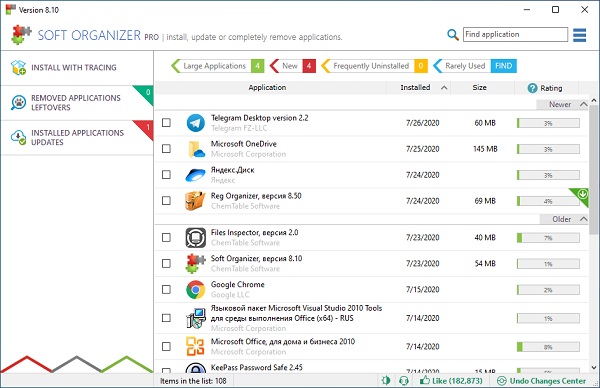The width and height of the screenshot is (600, 388).
Task: Click the magnifier search icon
Action: coord(453,35)
